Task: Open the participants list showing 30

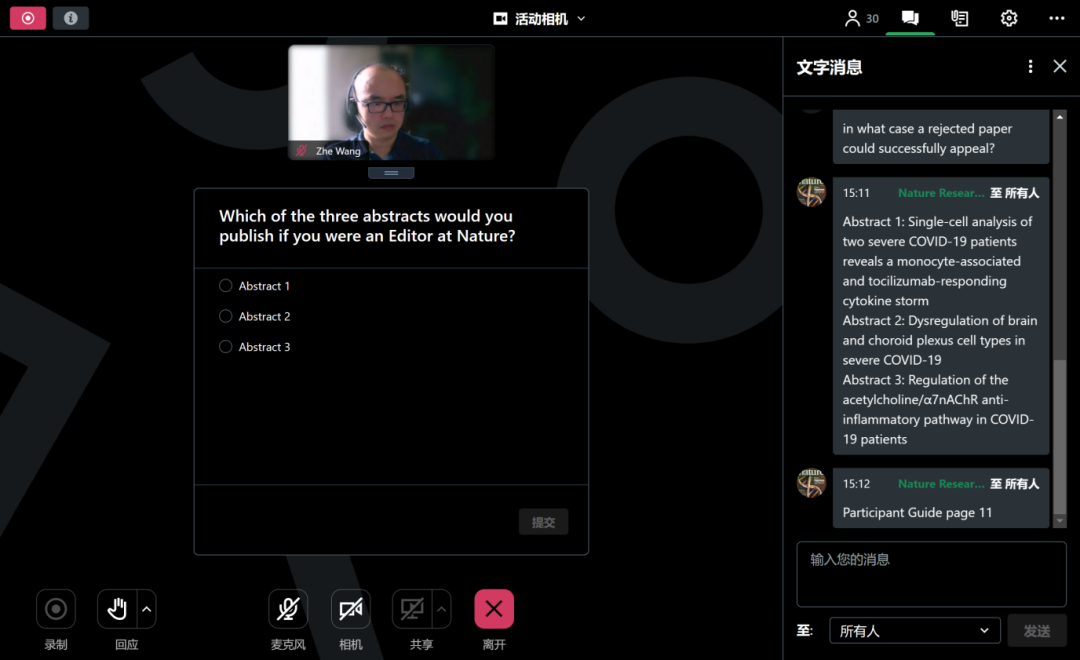Action: (x=861, y=18)
